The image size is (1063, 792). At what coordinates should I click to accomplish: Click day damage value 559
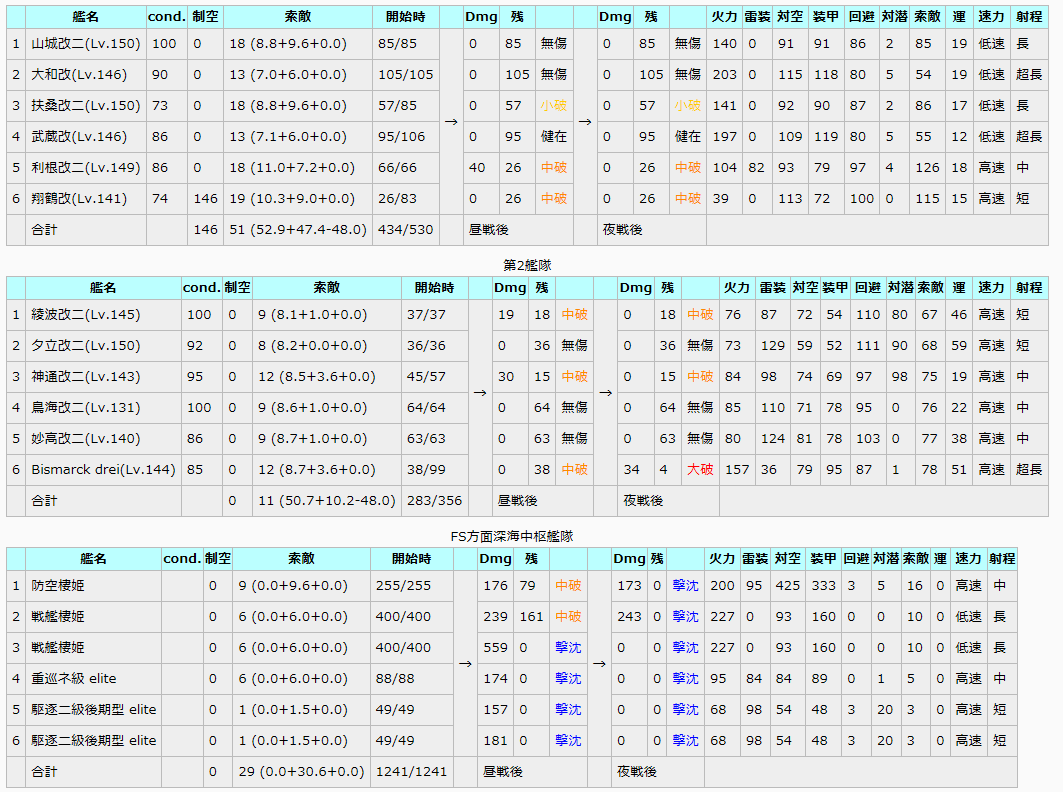point(495,648)
